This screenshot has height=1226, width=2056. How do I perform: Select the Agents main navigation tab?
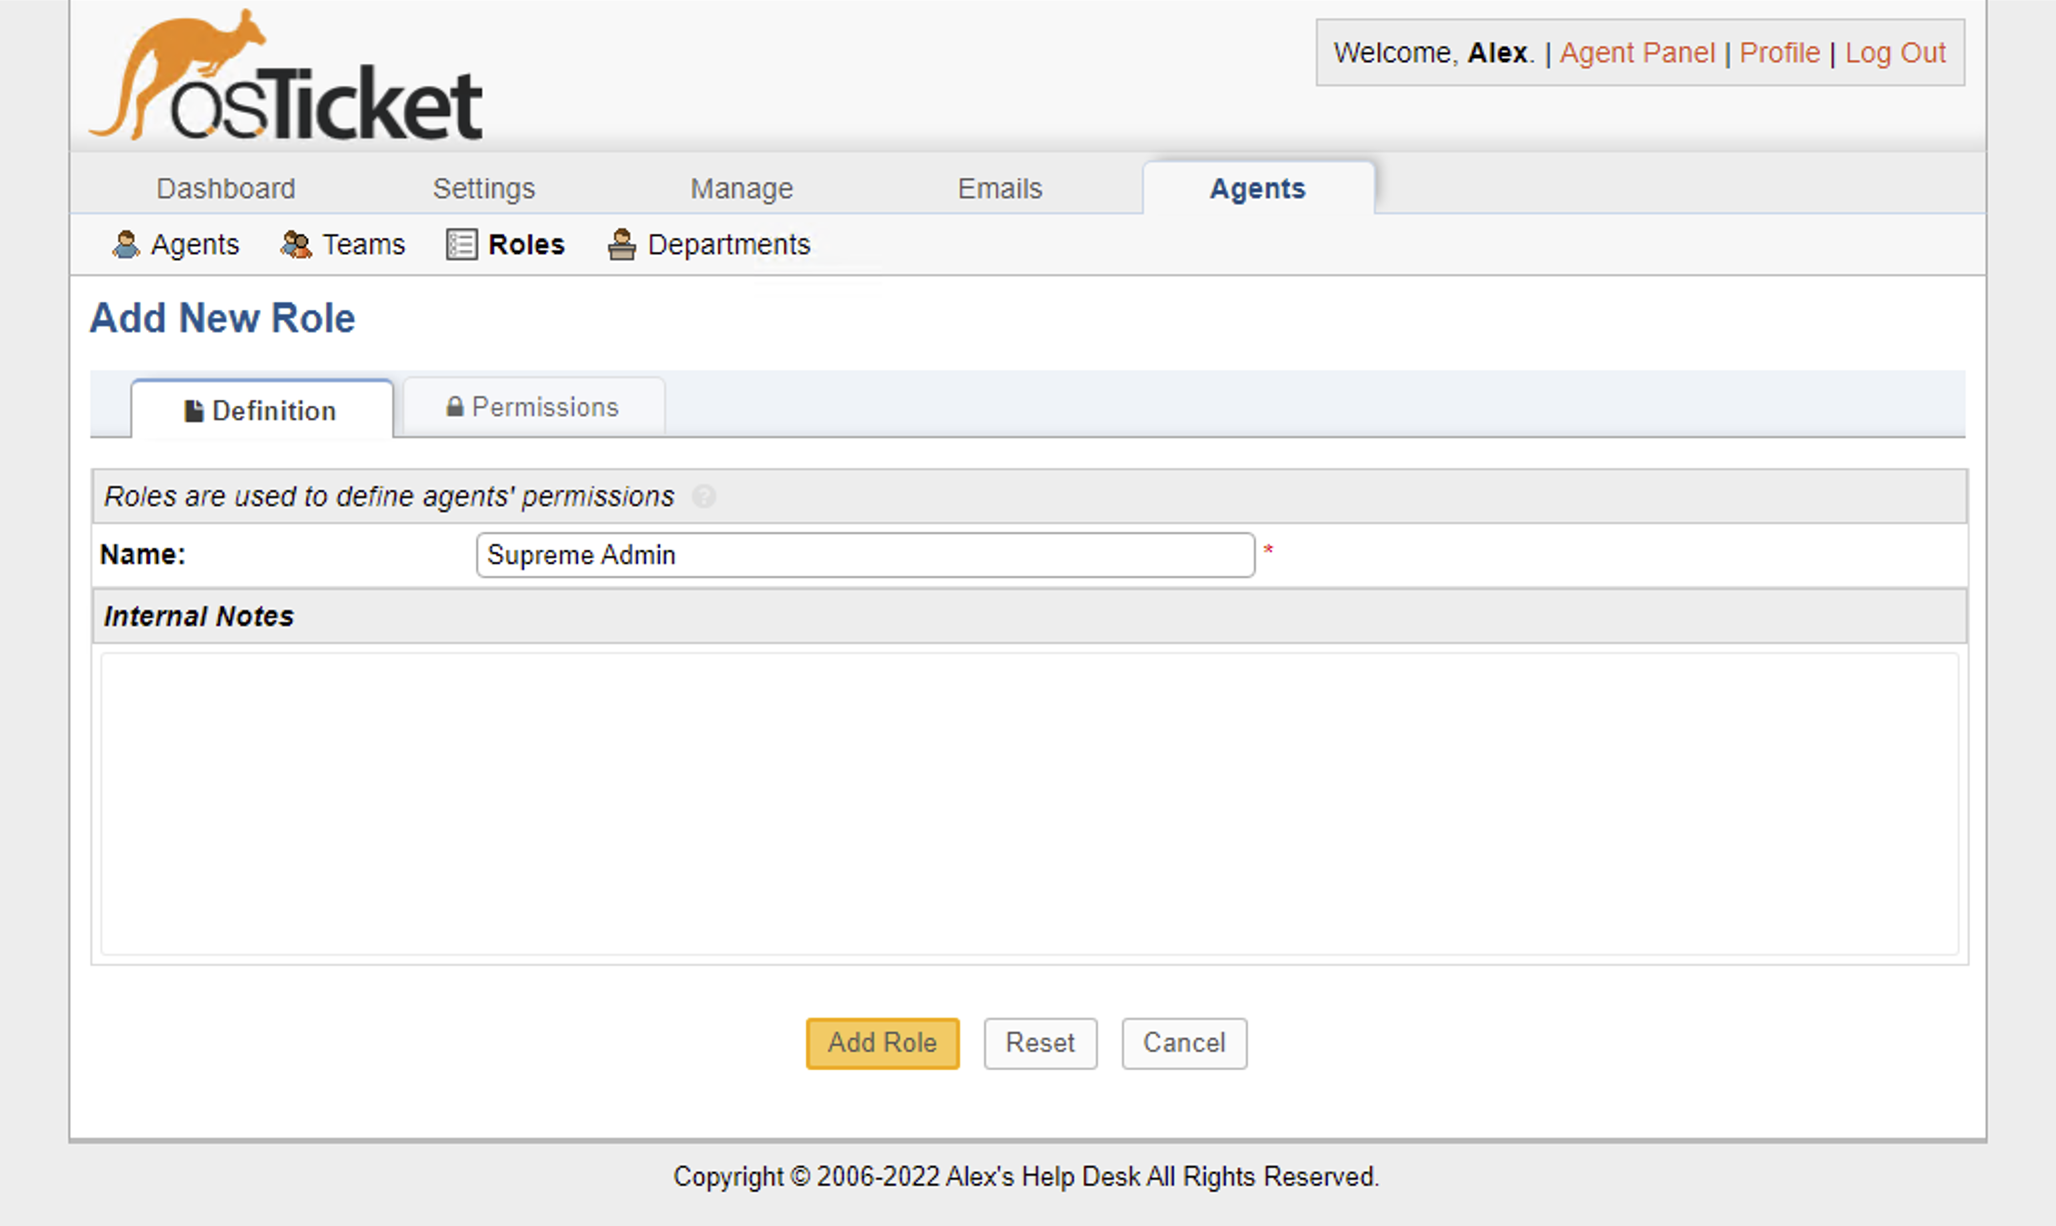click(1257, 188)
